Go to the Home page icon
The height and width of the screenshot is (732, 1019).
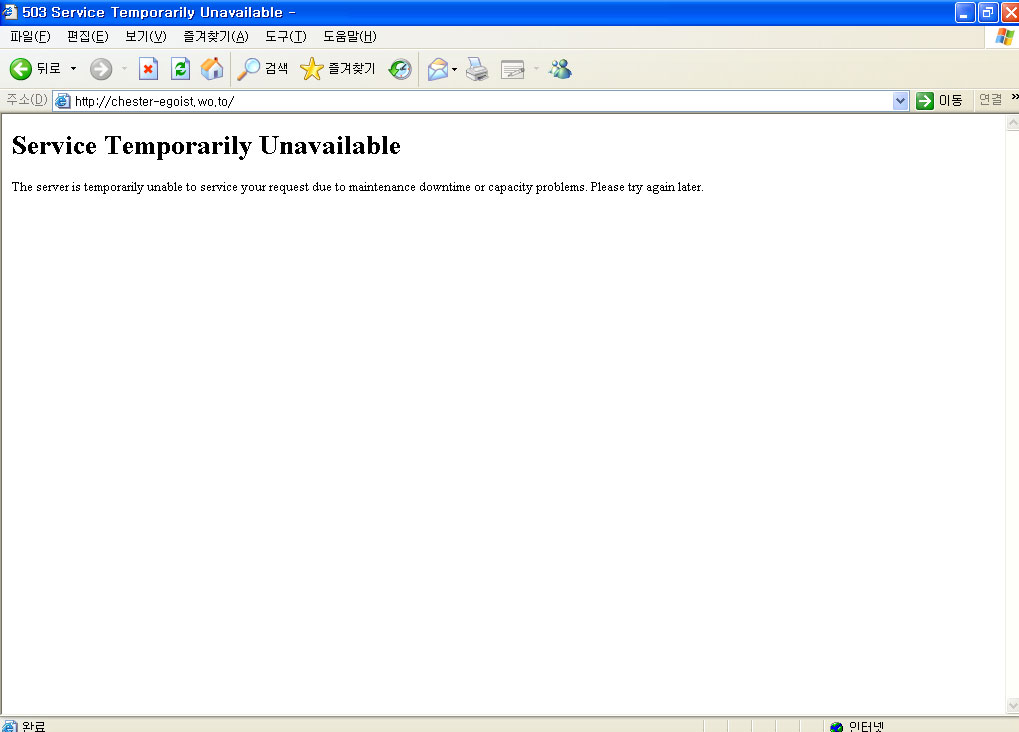212,69
